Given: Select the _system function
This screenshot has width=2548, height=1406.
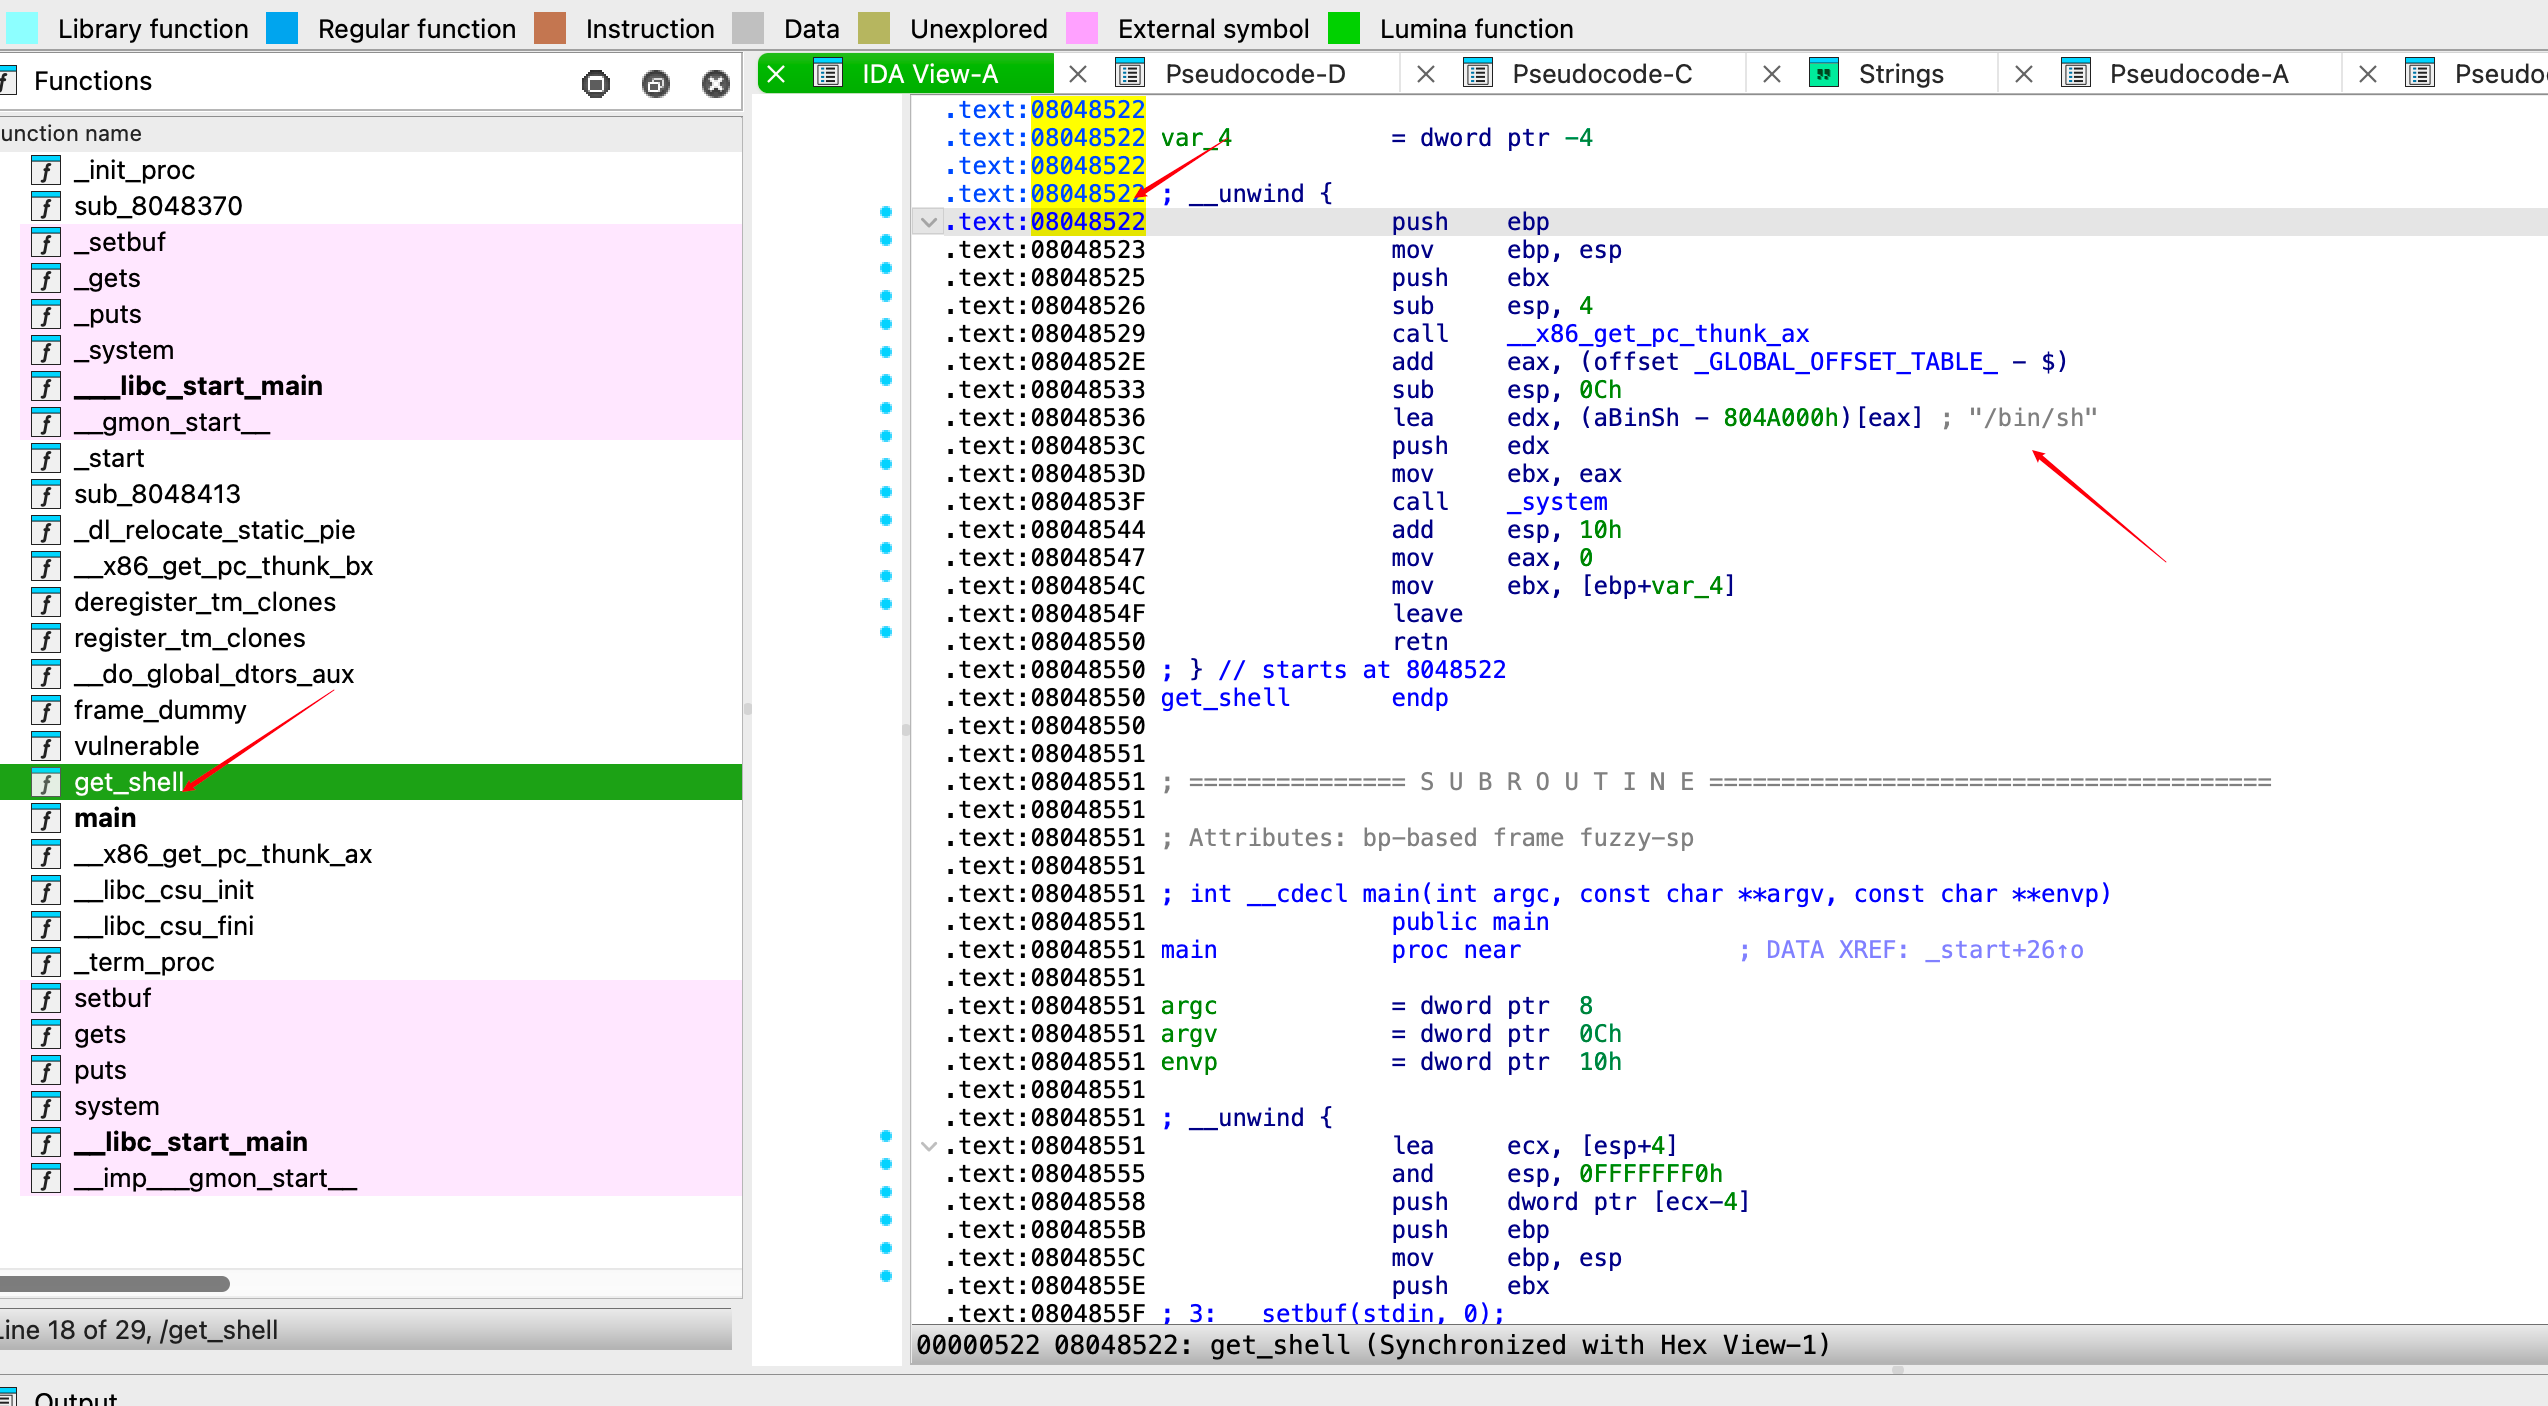Looking at the screenshot, I should (x=371, y=350).
